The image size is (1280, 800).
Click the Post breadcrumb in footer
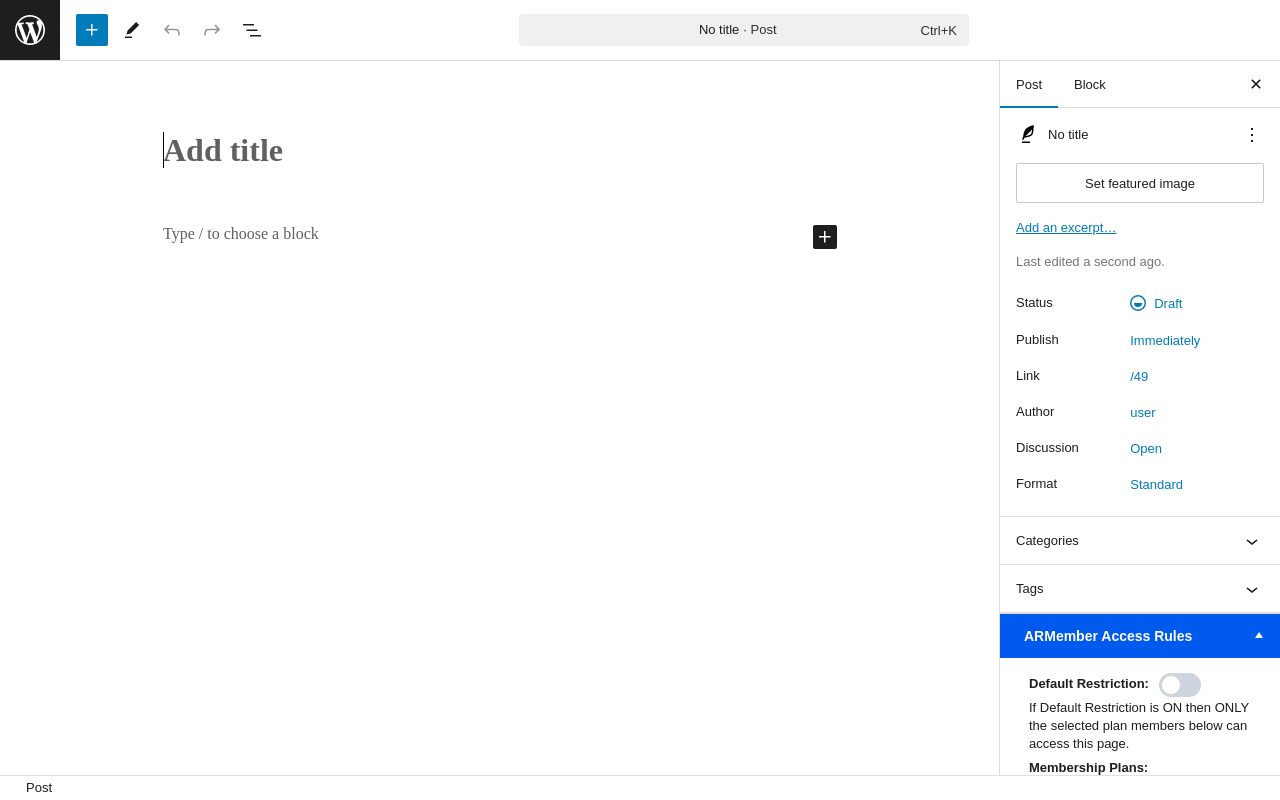tap(39, 788)
